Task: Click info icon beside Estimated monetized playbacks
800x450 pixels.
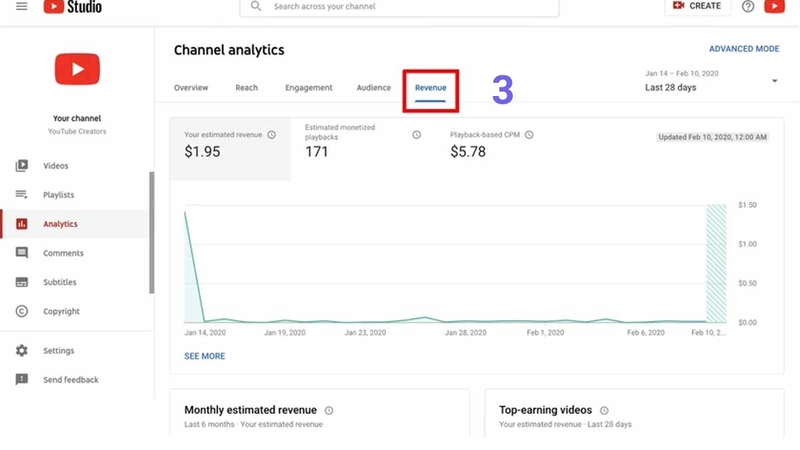Action: 417,135
